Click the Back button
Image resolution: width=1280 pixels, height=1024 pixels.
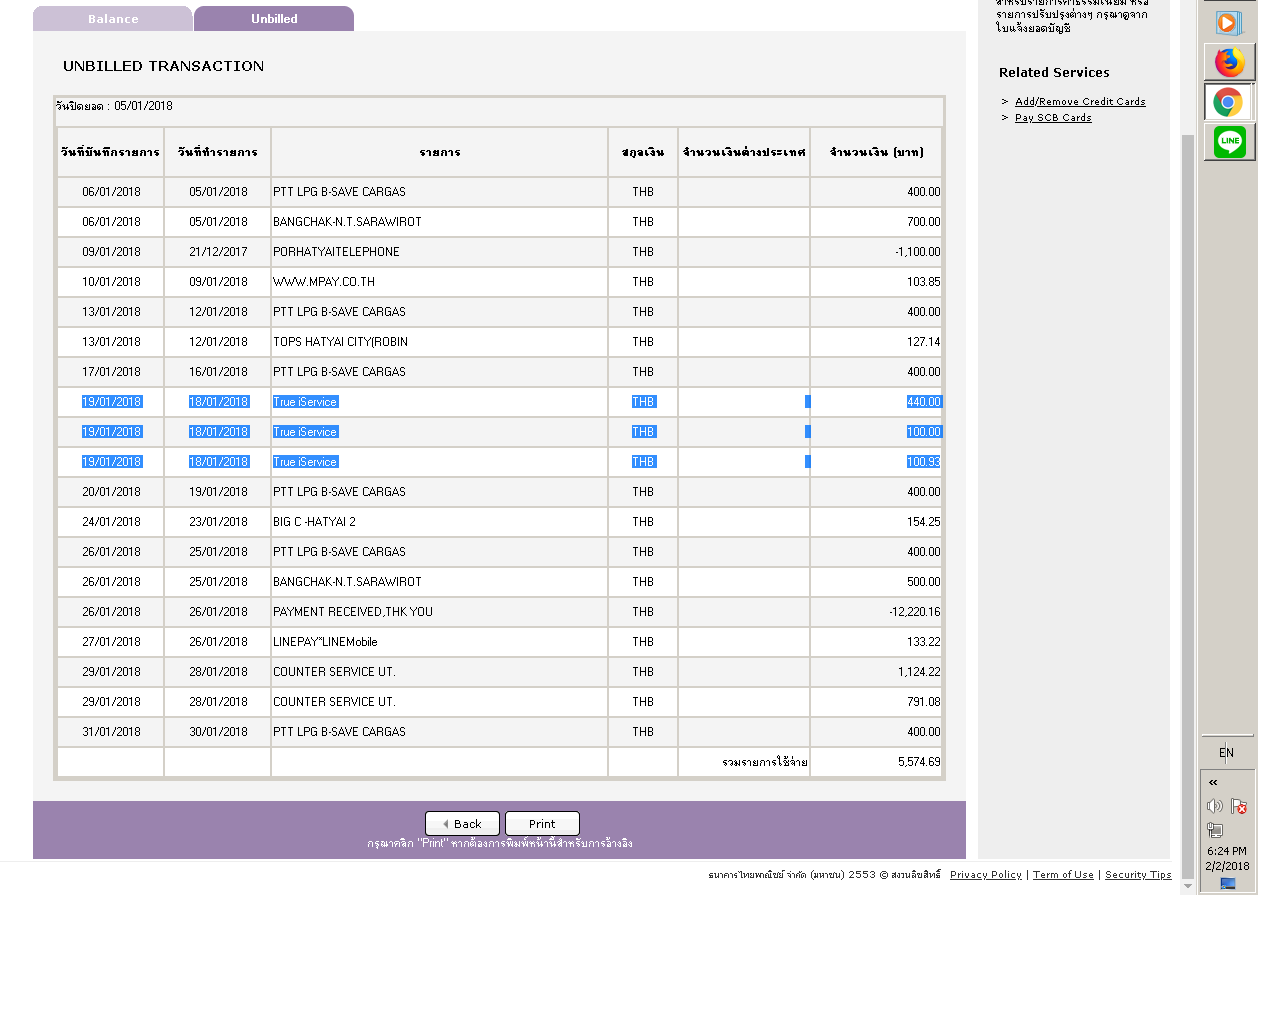[x=462, y=823]
